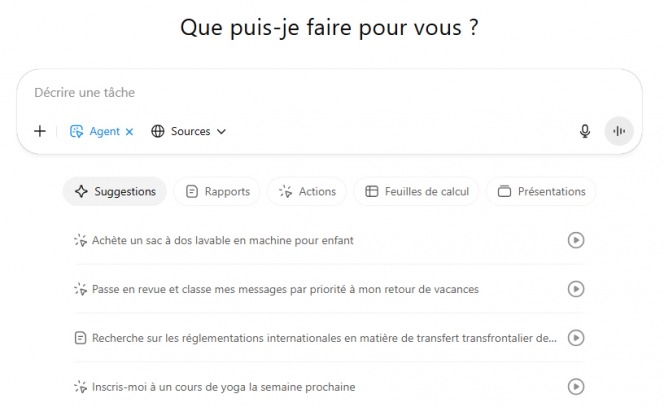Click the microphone dictation icon
The image size is (664, 407).
pos(585,131)
